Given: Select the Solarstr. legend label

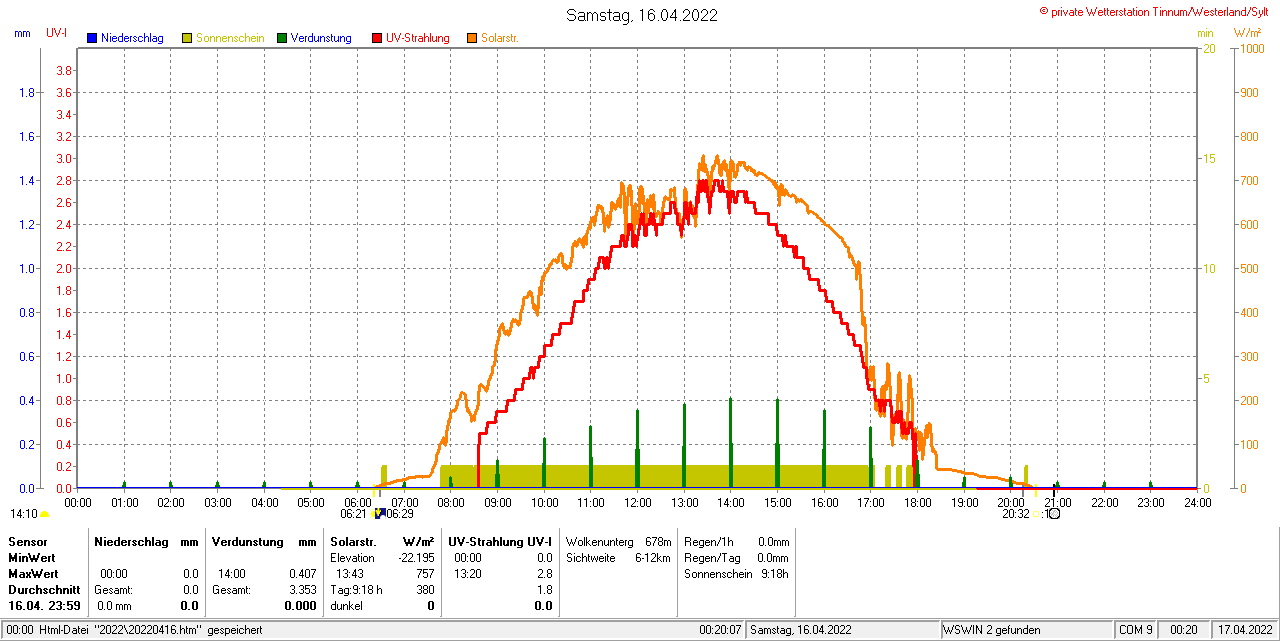Looking at the screenshot, I should (x=500, y=38).
